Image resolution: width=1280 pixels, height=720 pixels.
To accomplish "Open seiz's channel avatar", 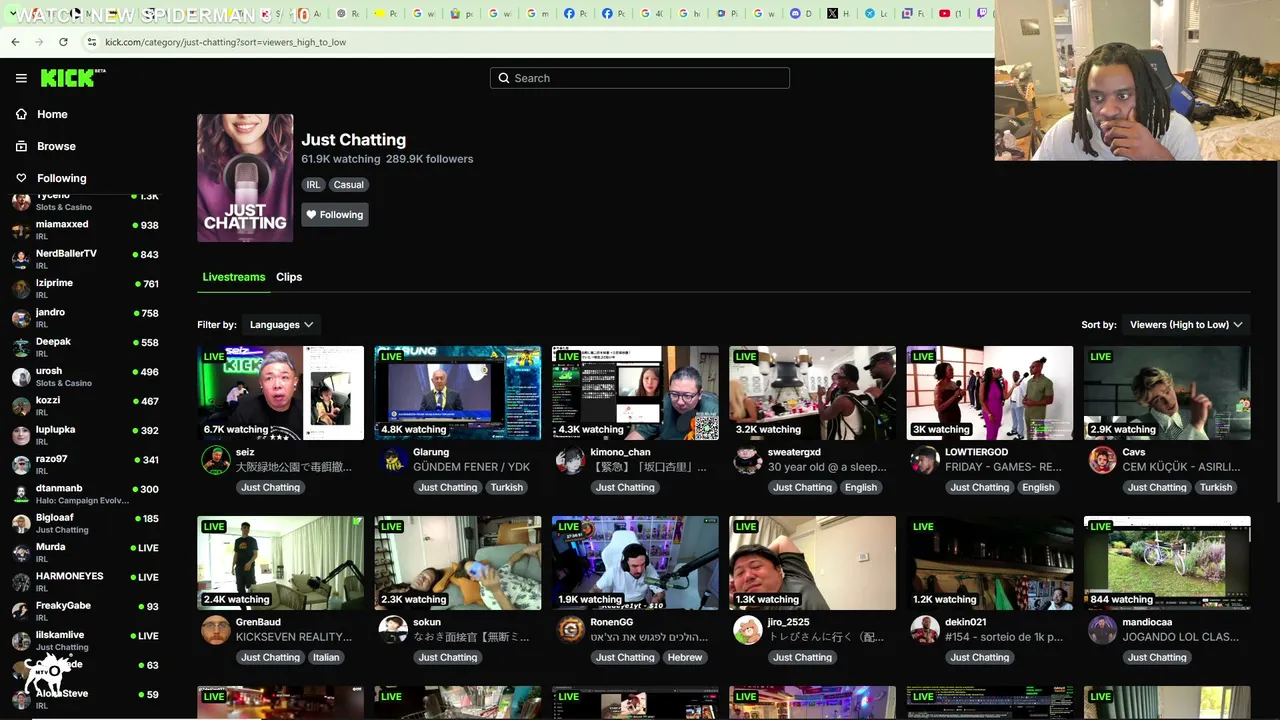I will coord(216,460).
